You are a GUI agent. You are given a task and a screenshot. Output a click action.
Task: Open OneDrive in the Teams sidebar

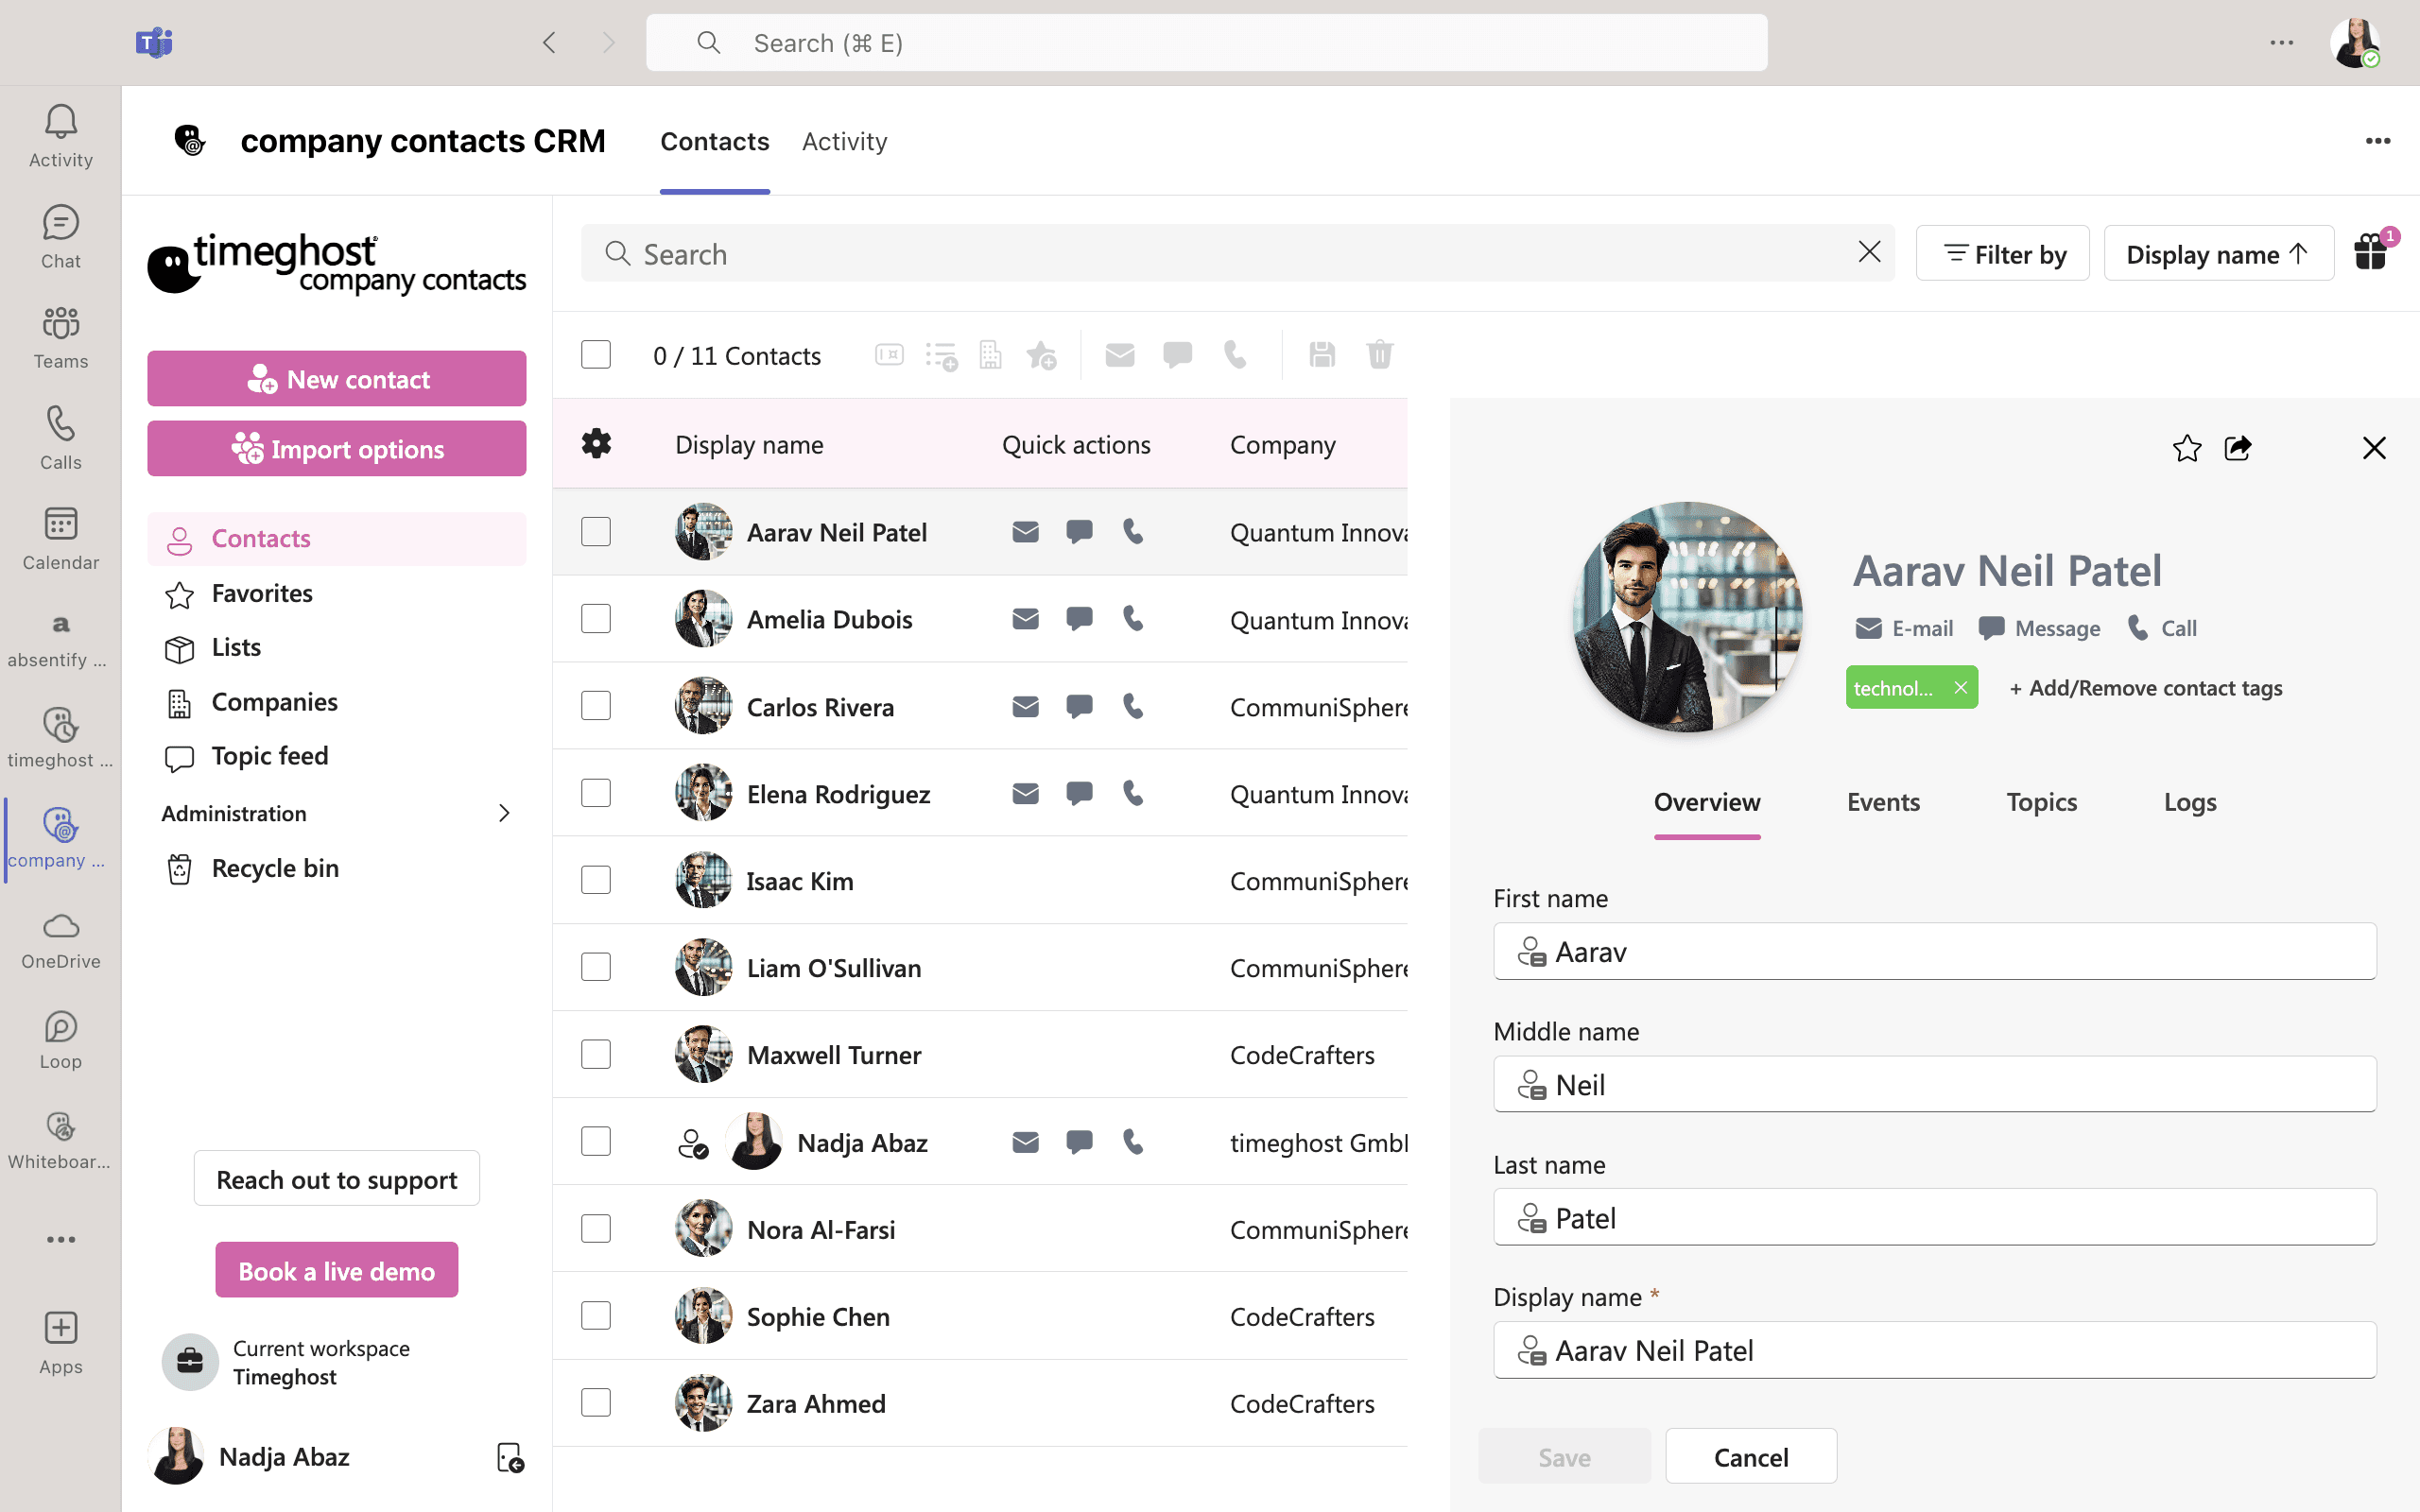point(60,940)
